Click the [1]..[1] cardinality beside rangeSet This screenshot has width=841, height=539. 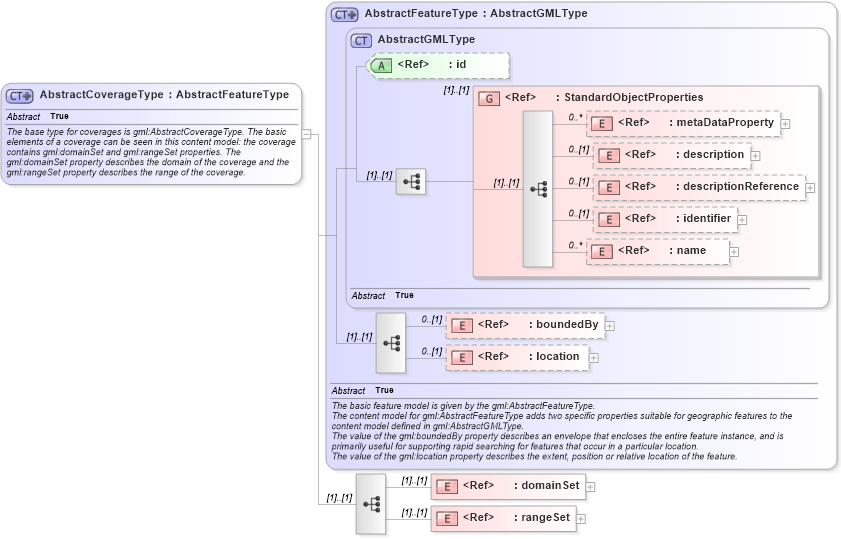tap(415, 513)
